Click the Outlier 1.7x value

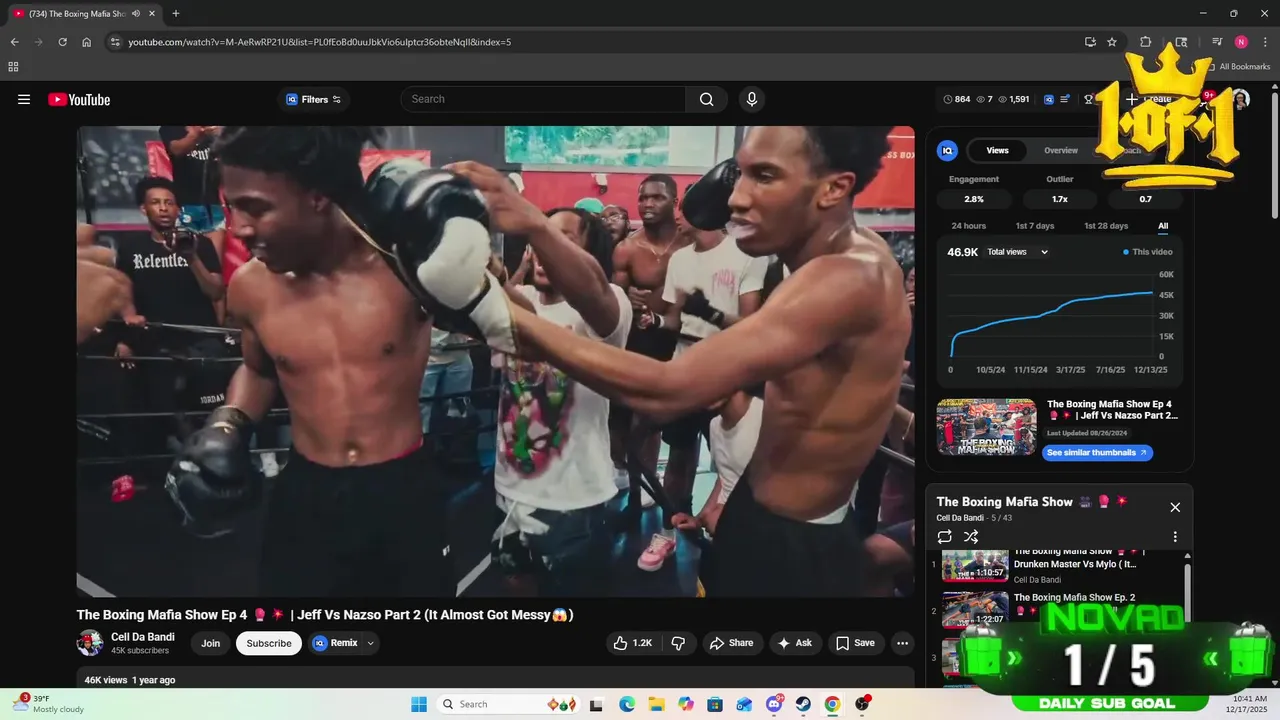(1060, 199)
